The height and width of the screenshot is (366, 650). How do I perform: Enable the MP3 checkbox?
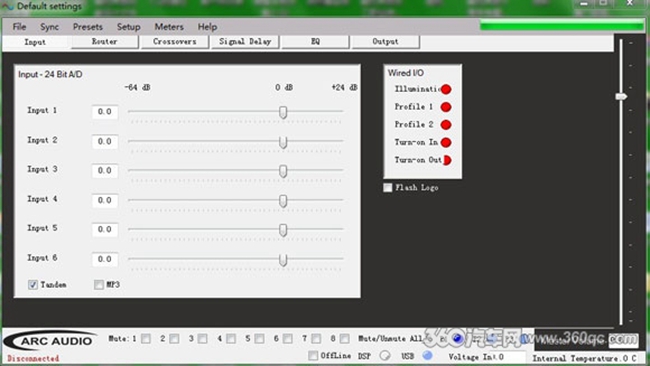99,284
